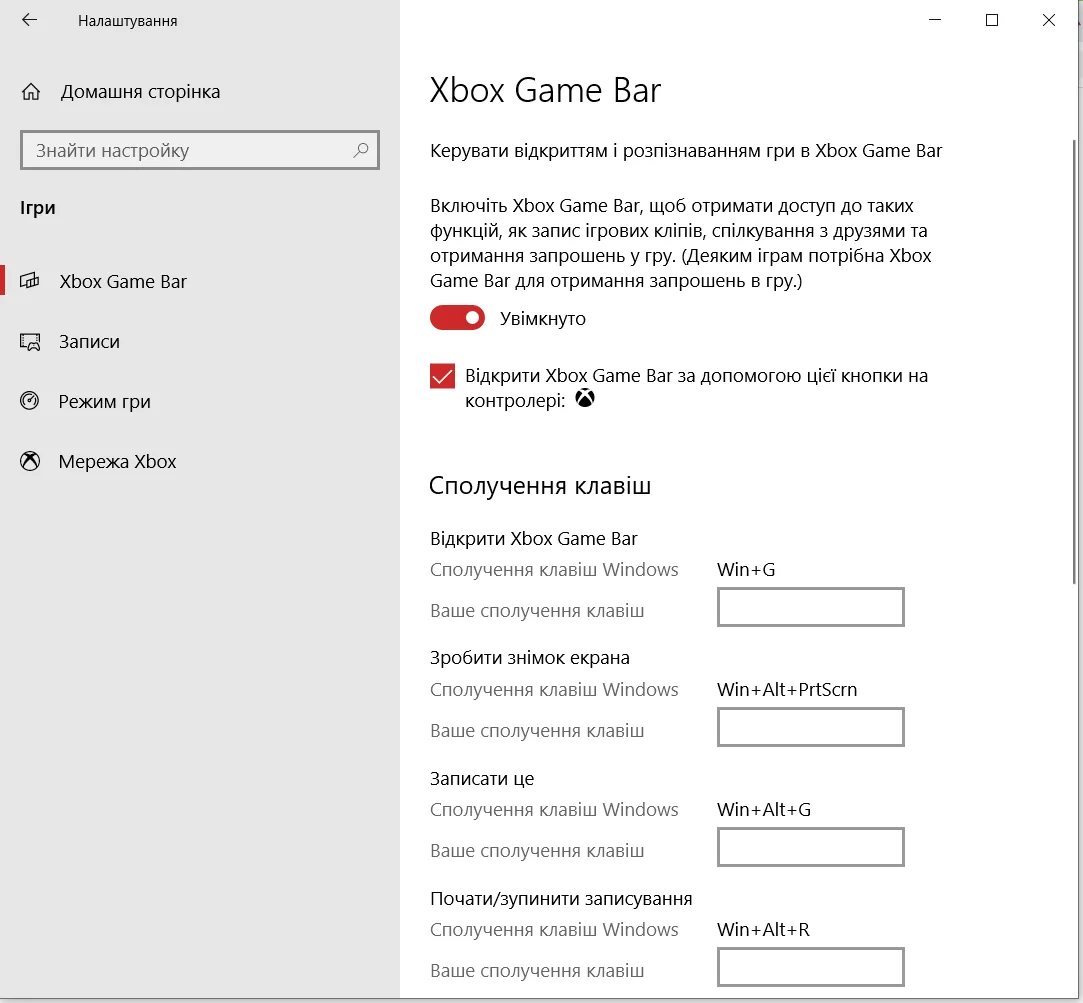Image resolution: width=1083 pixels, height=1003 pixels.
Task: Click the Увімкнуто toggle label
Action: tap(543, 318)
